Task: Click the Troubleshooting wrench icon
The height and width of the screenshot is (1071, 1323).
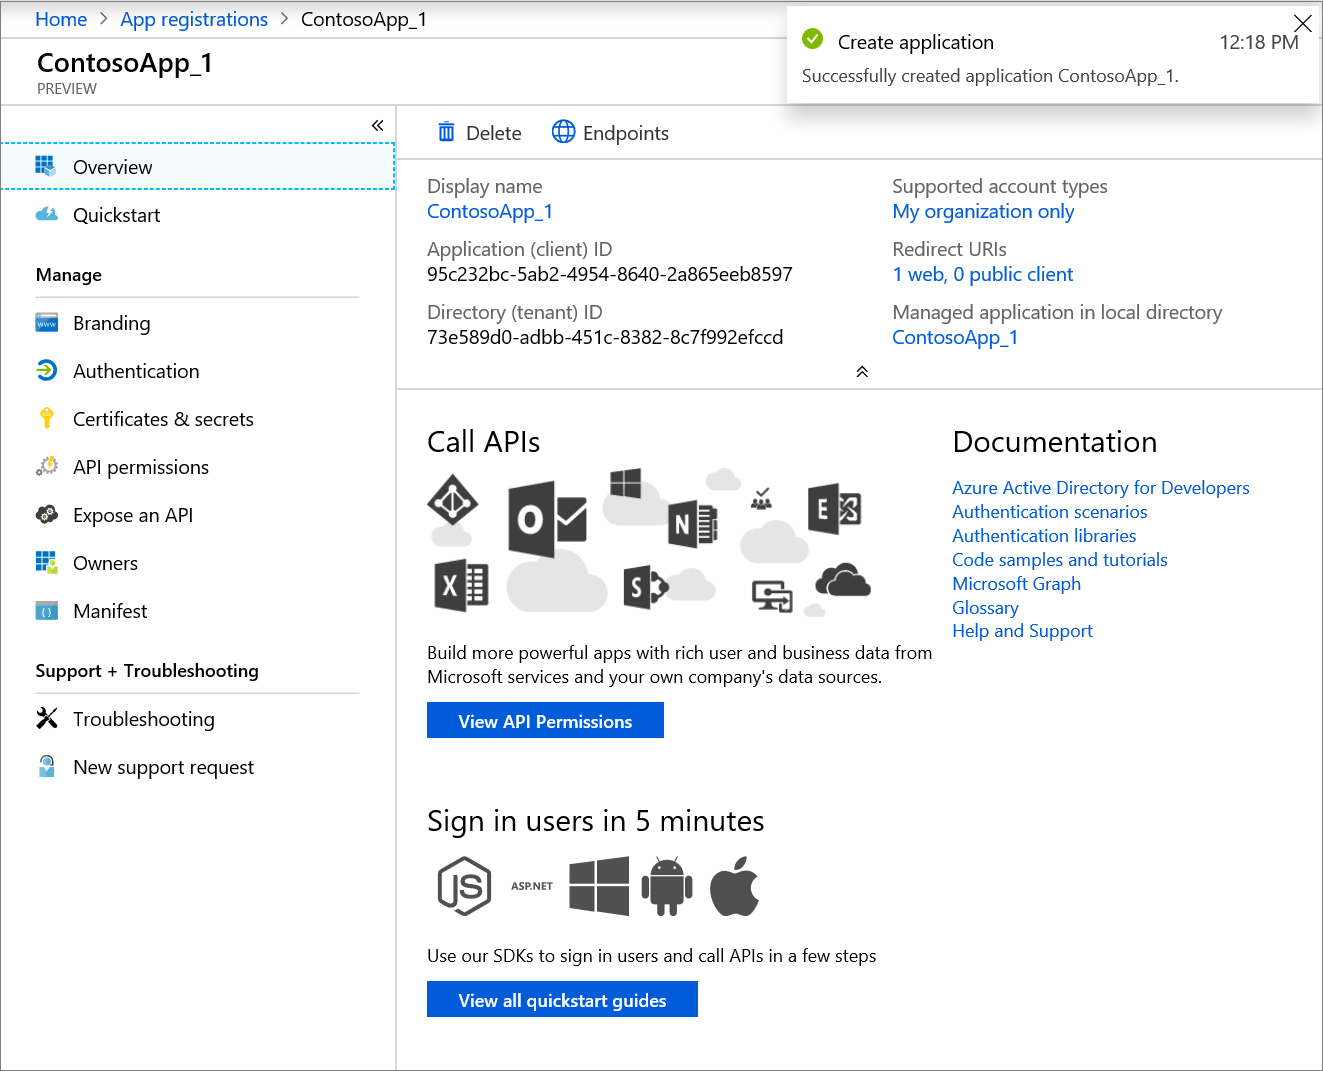Action: click(46, 718)
